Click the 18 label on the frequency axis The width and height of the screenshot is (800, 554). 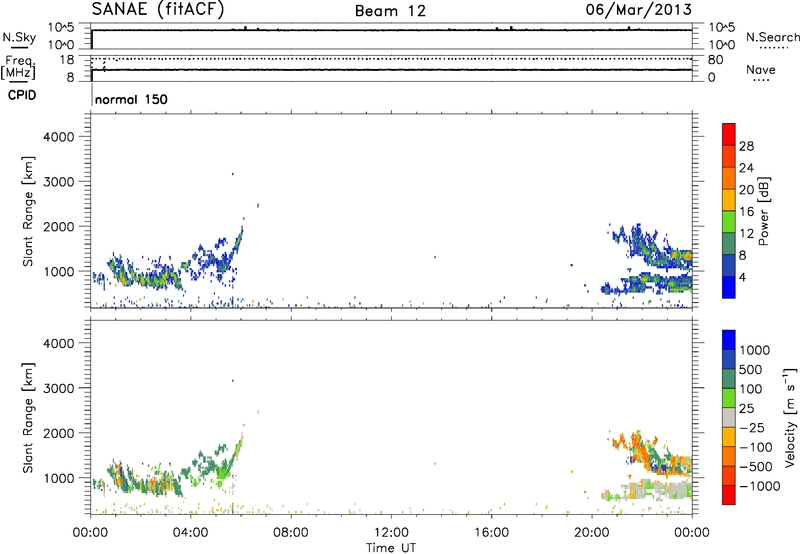(x=66, y=60)
